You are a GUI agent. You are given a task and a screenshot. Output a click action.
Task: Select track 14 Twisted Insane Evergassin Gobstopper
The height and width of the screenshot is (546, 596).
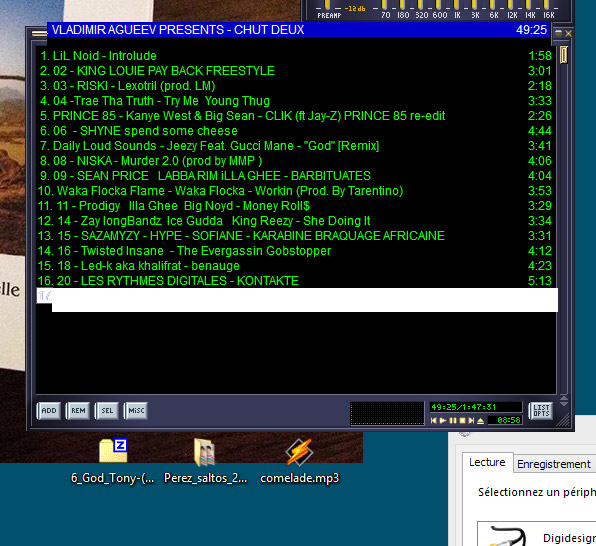click(296, 251)
